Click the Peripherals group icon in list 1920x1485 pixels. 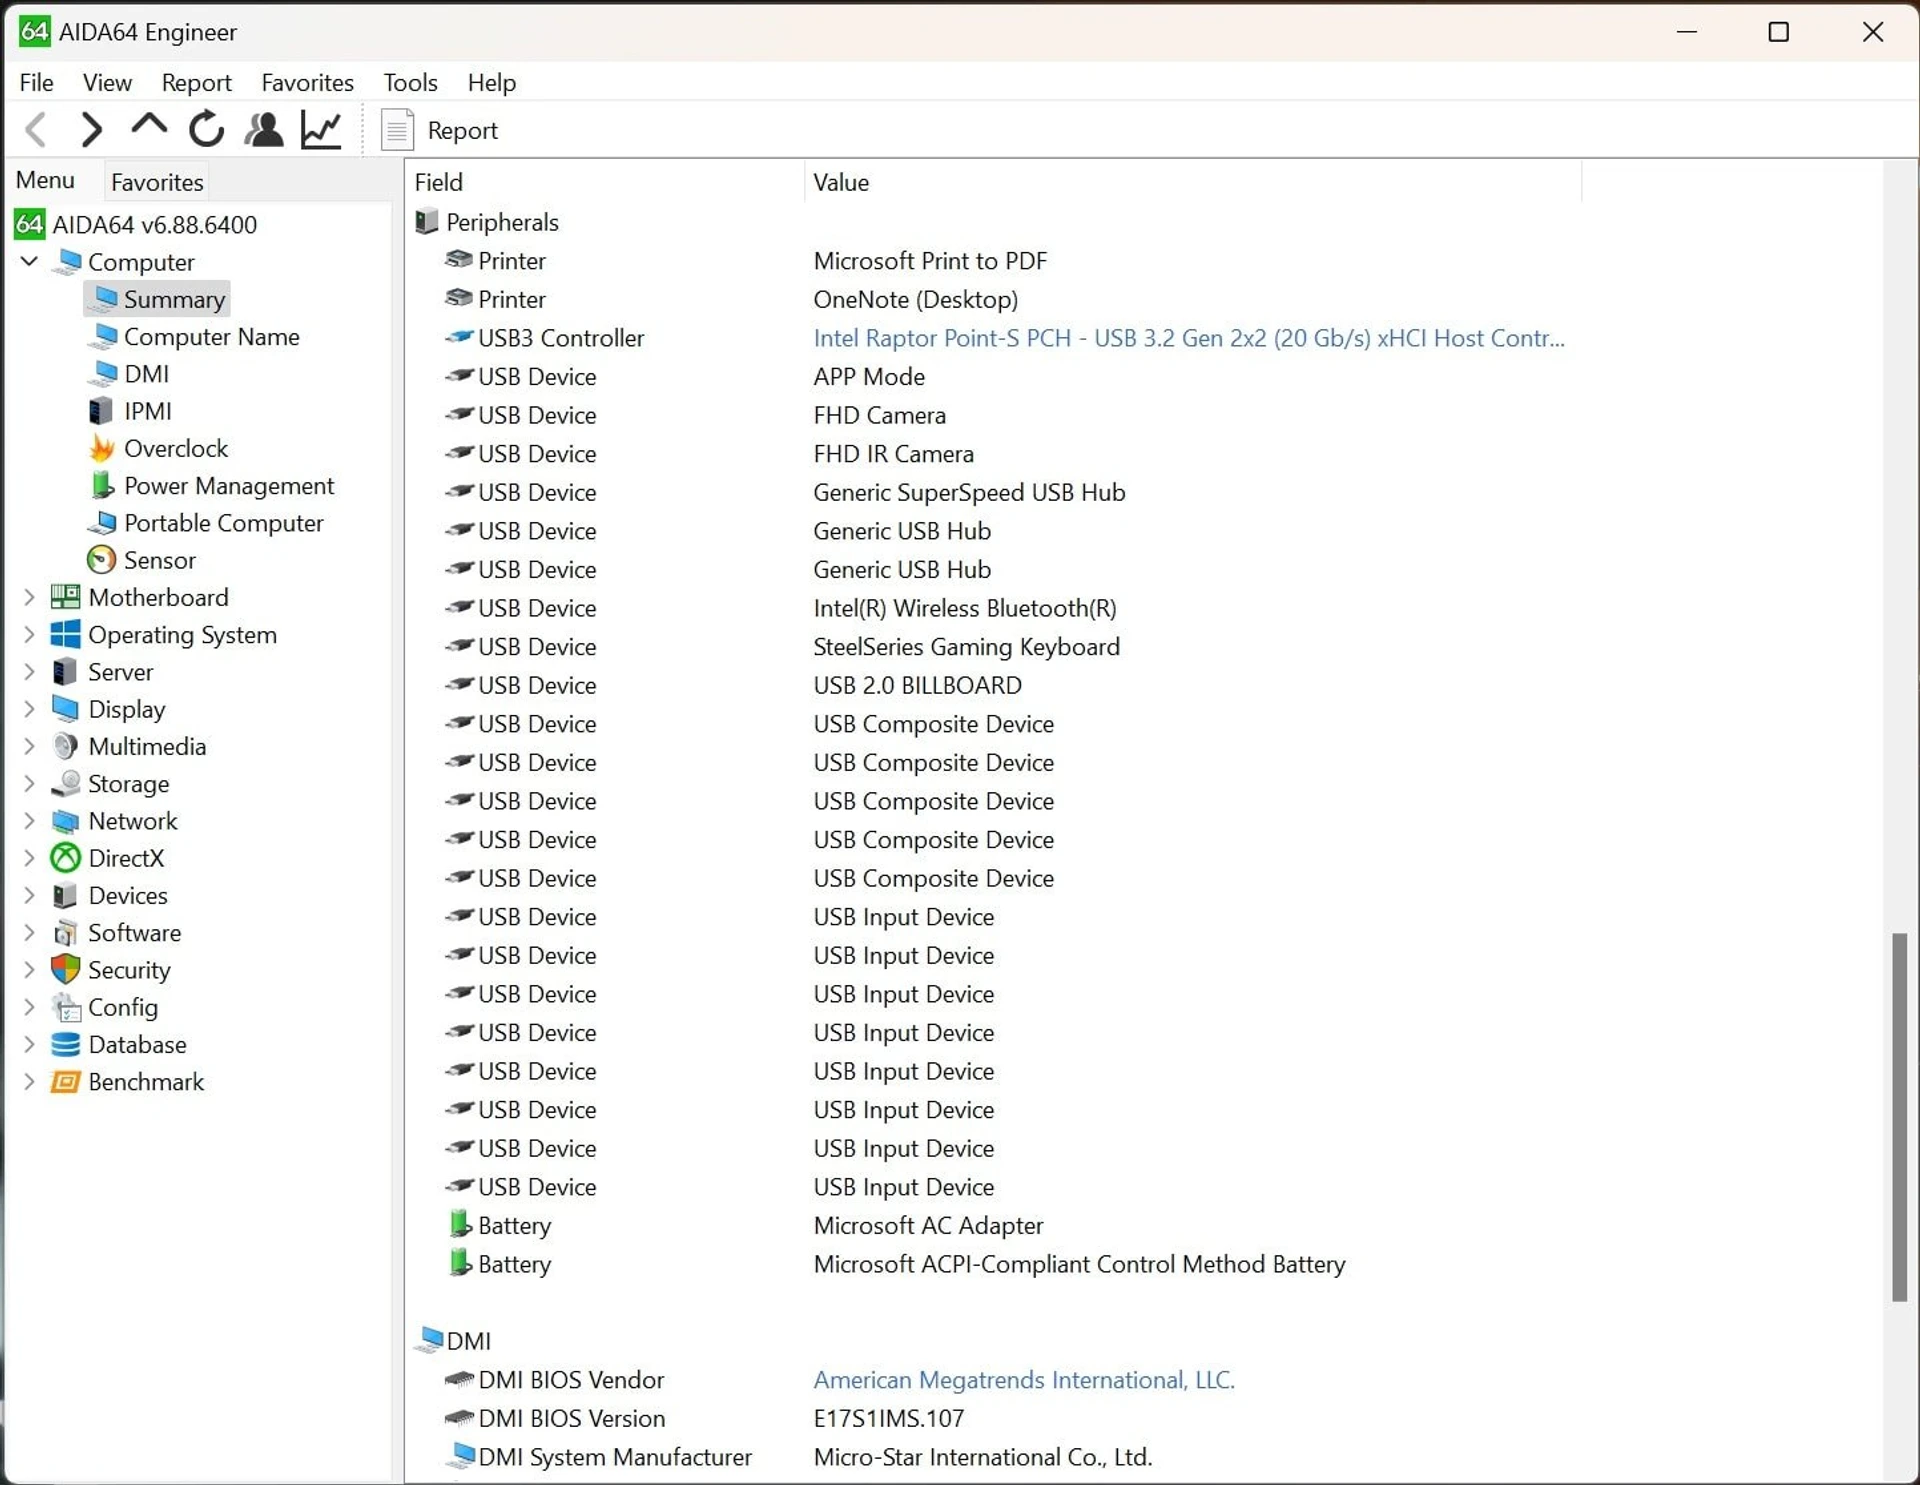point(427,222)
